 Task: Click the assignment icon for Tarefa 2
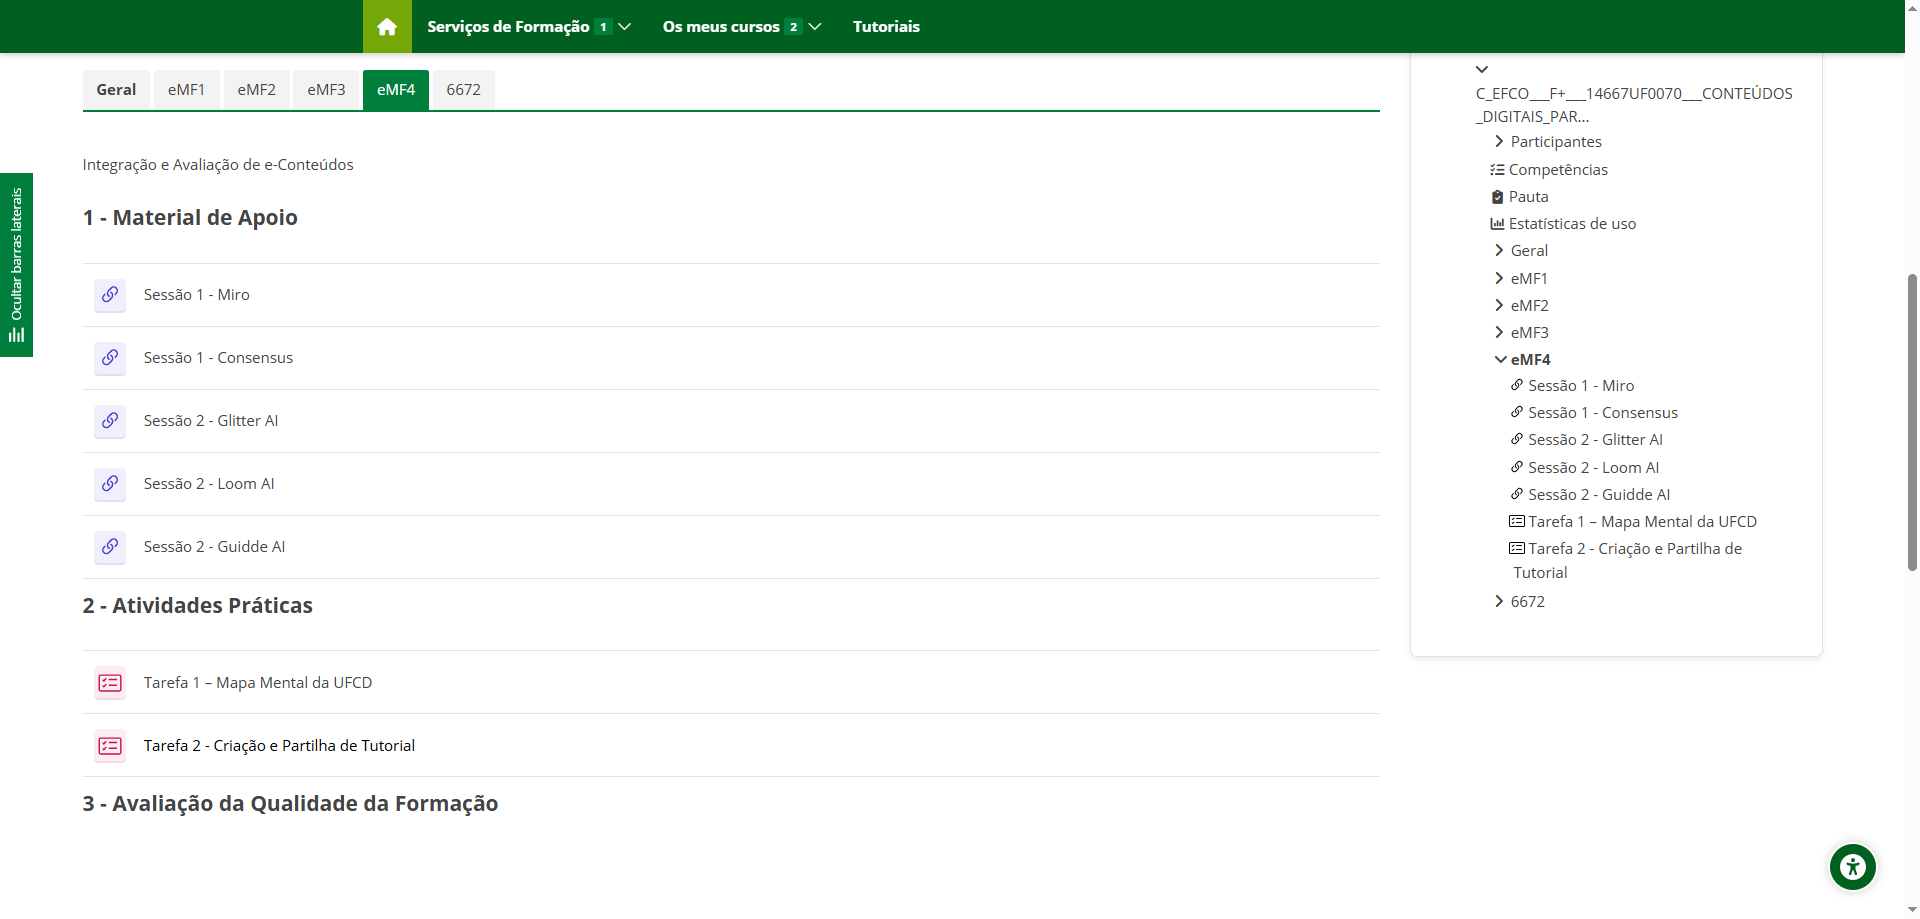pos(110,746)
